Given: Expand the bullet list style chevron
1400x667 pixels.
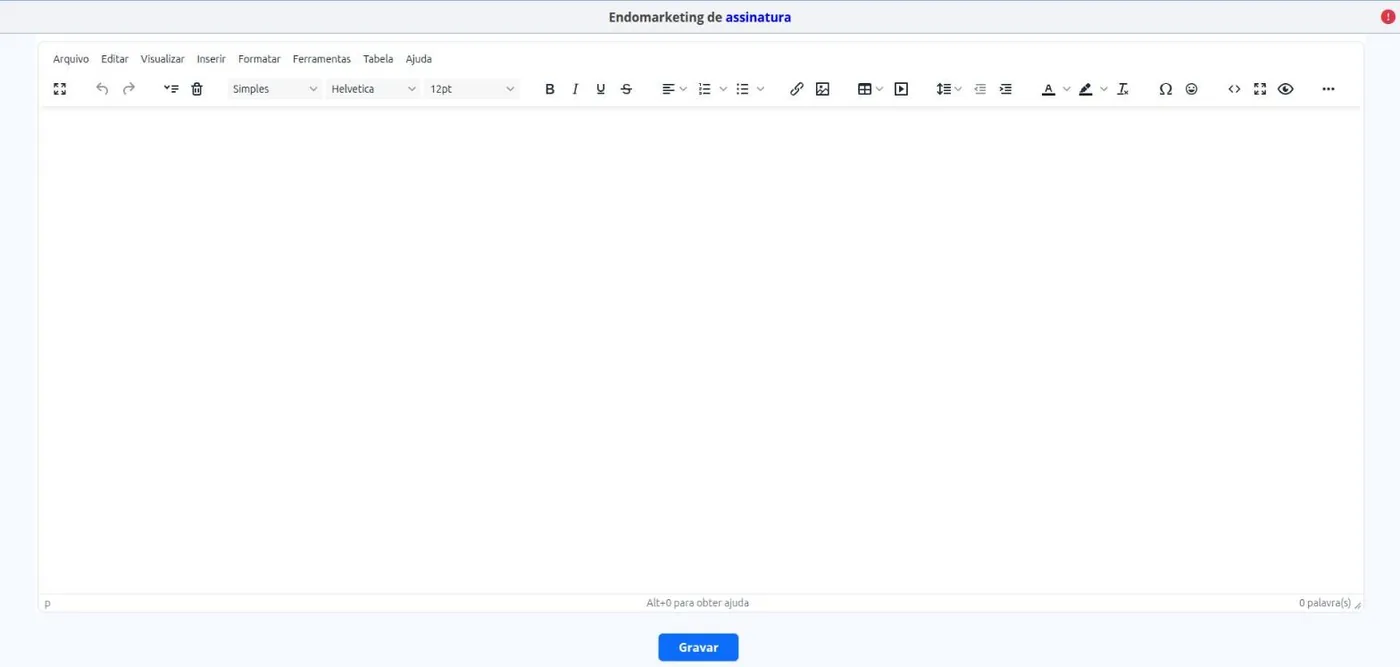Looking at the screenshot, I should 760,89.
